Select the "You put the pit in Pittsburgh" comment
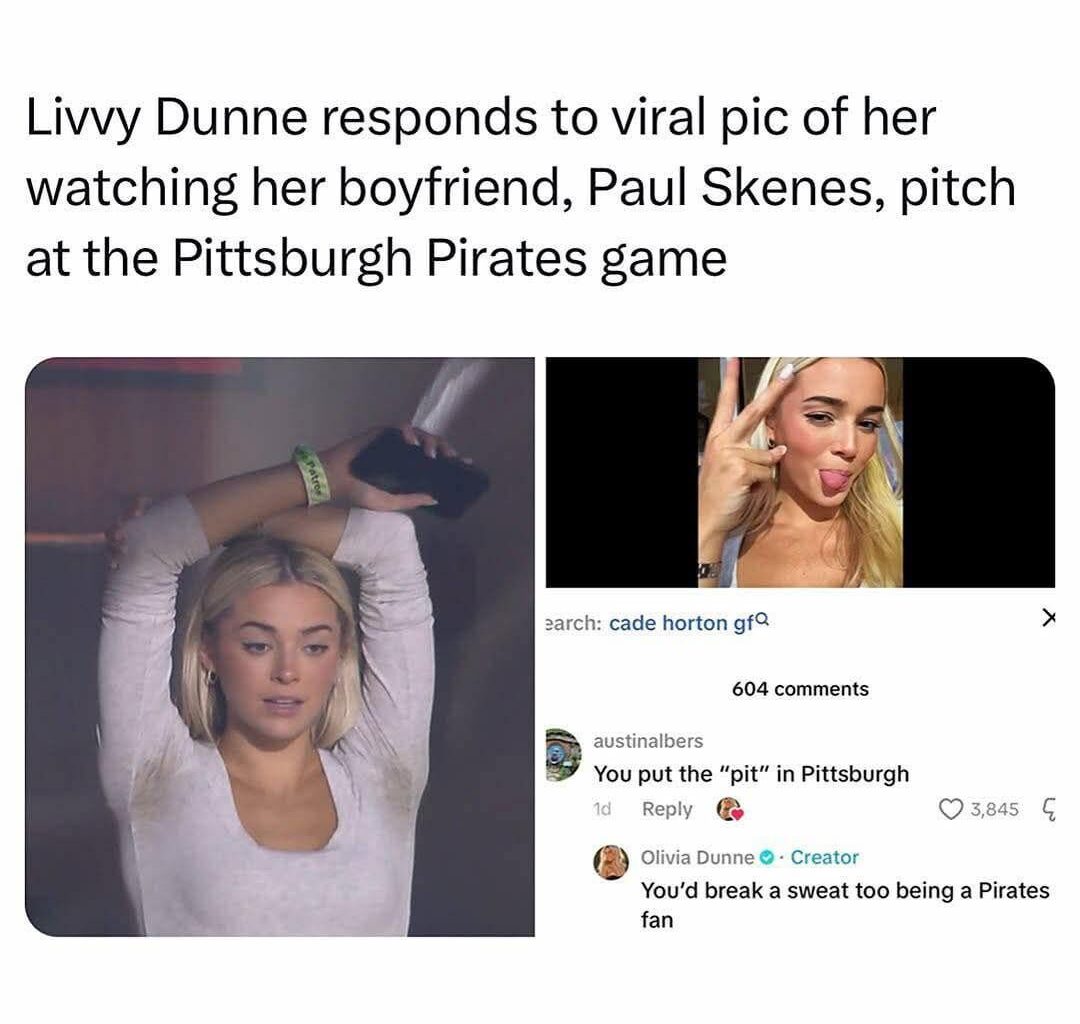The image size is (1080, 1024). pyautogui.click(x=751, y=774)
